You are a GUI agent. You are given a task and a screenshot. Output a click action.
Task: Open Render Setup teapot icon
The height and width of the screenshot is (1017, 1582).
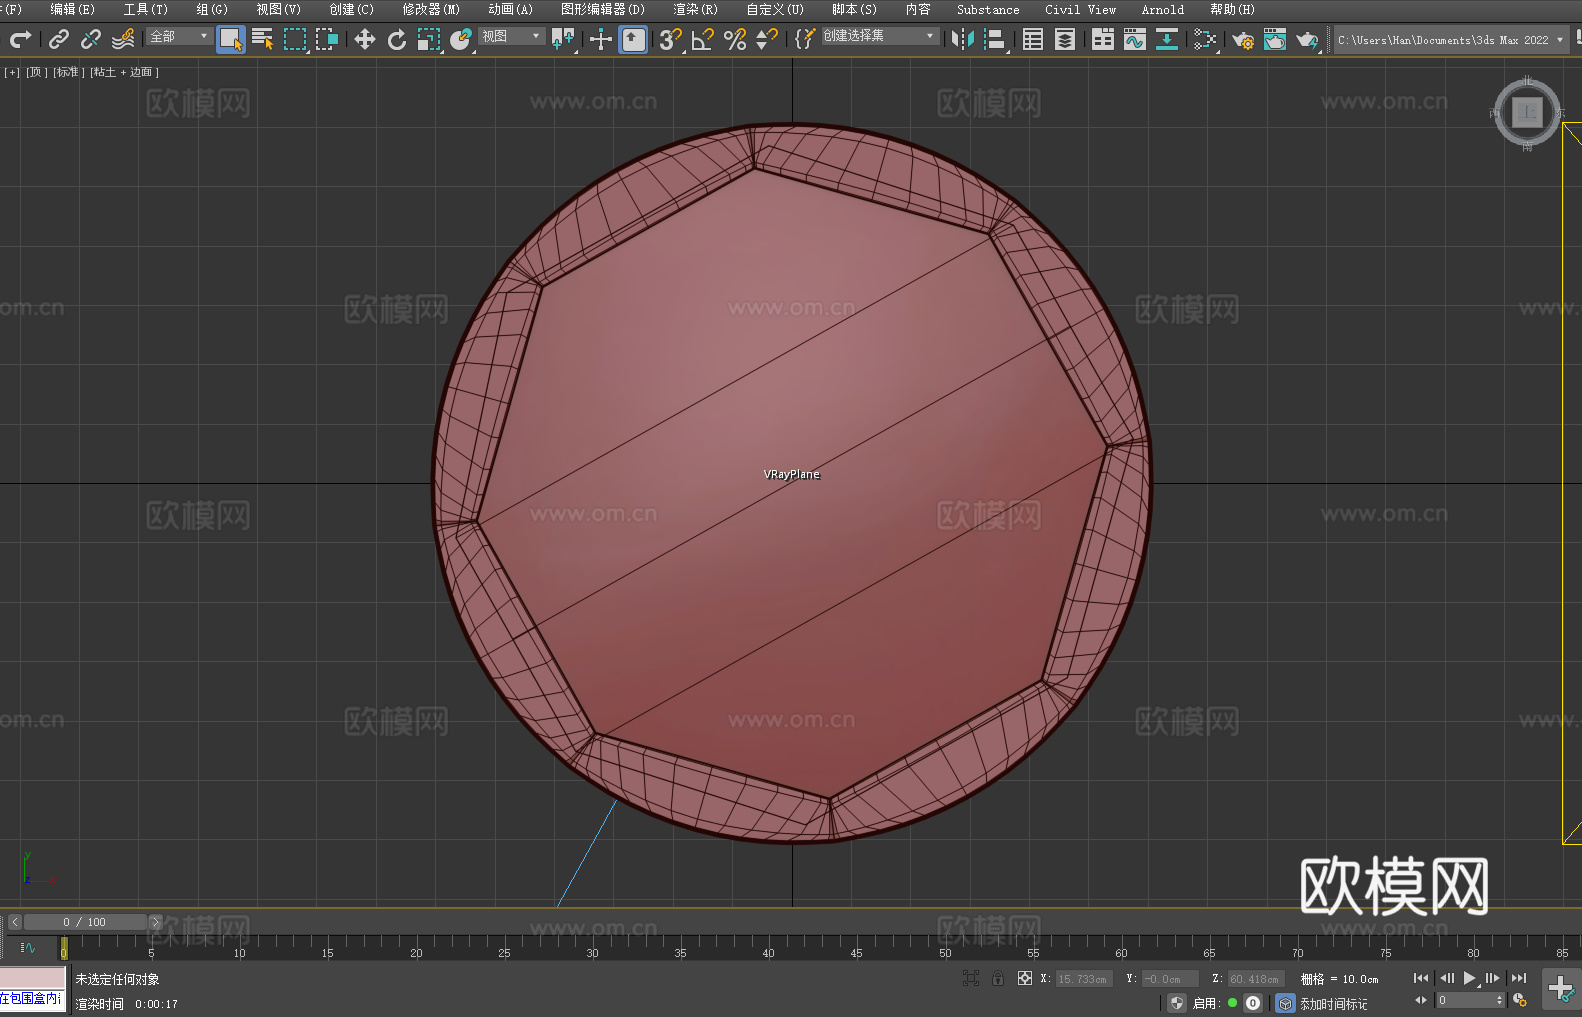tap(1243, 39)
